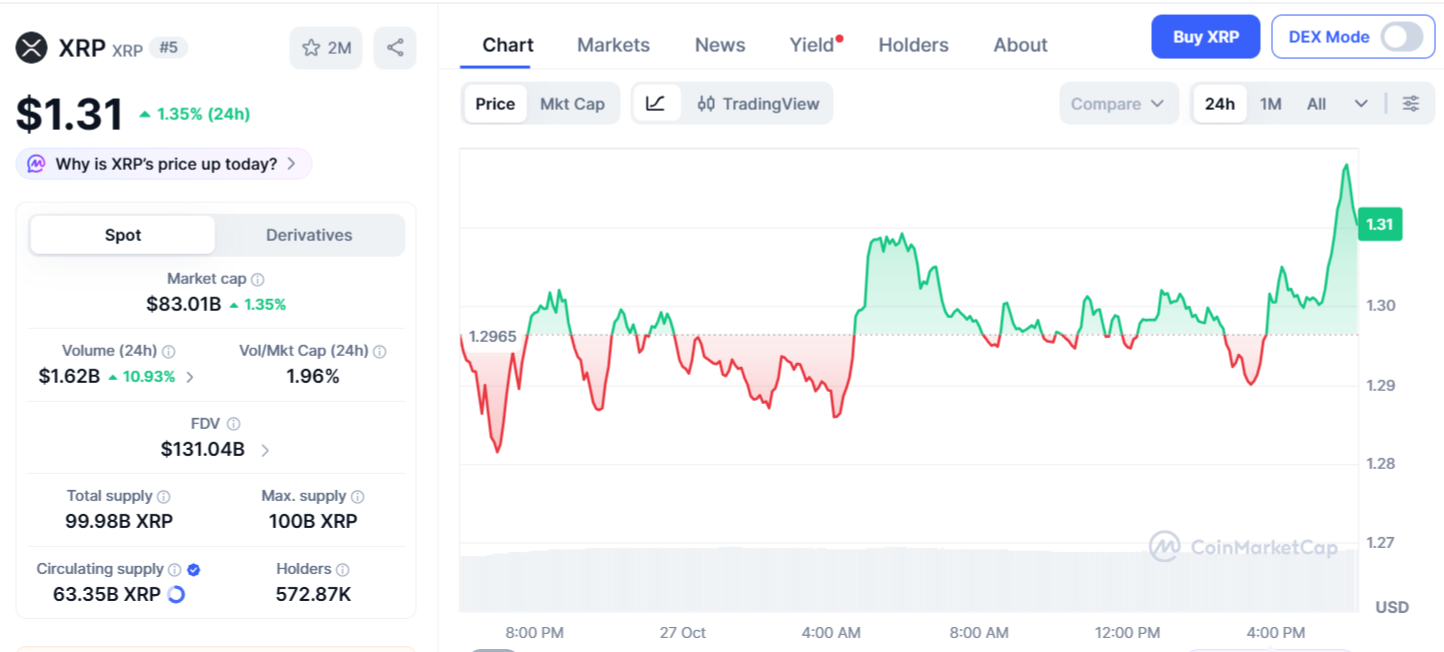Image resolution: width=1444 pixels, height=652 pixels.
Task: Click info icon next to Circulating supply
Action: [x=174, y=569]
